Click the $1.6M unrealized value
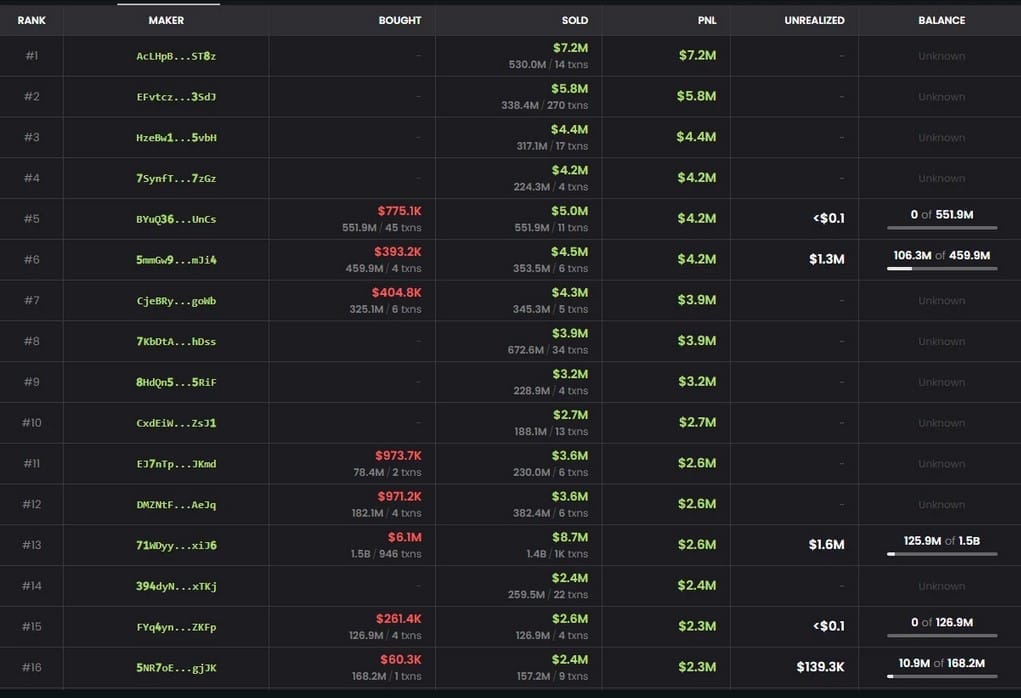This screenshot has height=698, width=1021. [826, 545]
